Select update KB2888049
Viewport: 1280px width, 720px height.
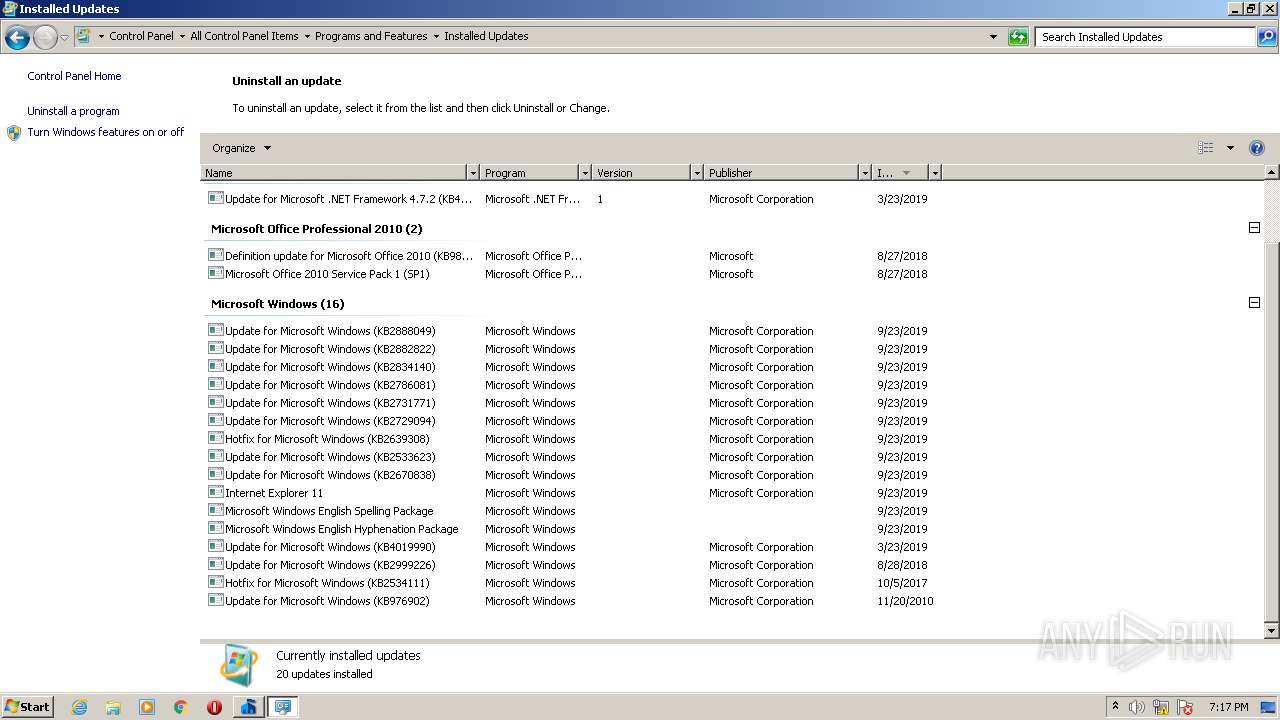570,331
